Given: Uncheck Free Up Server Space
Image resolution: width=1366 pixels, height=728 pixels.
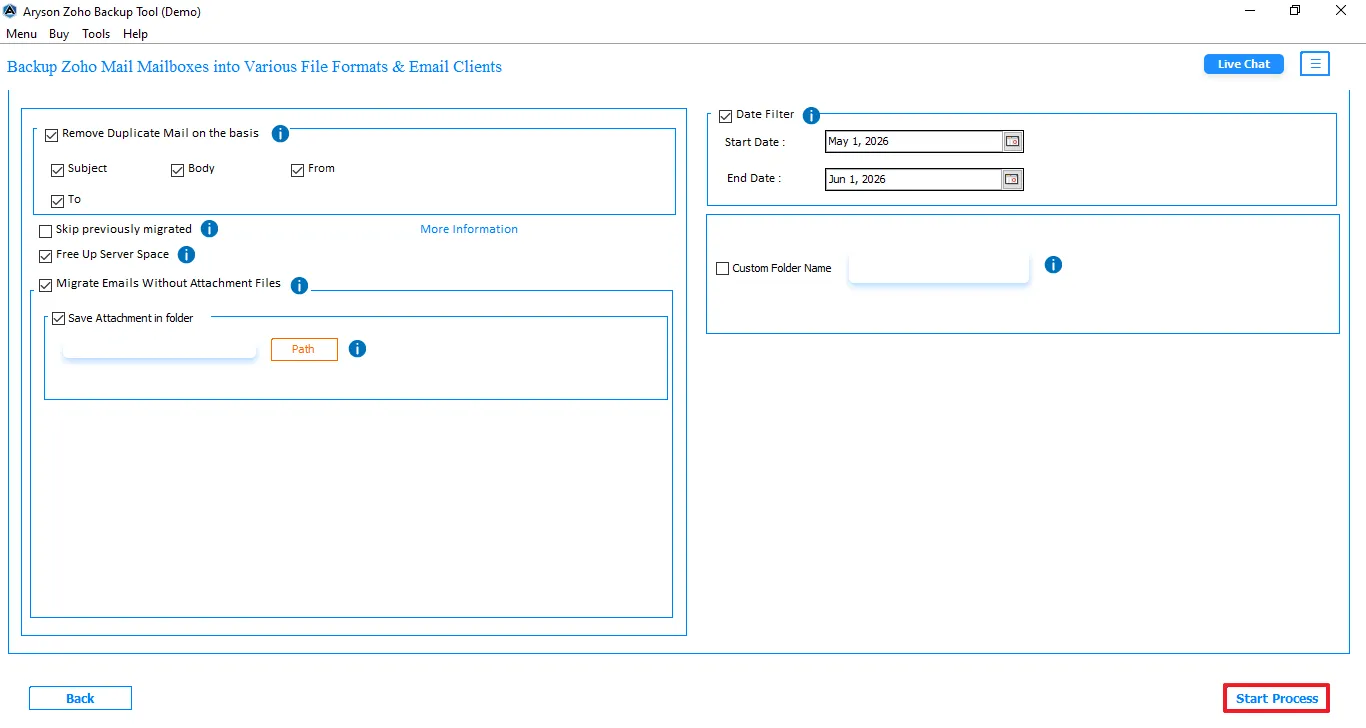Looking at the screenshot, I should 46,256.
